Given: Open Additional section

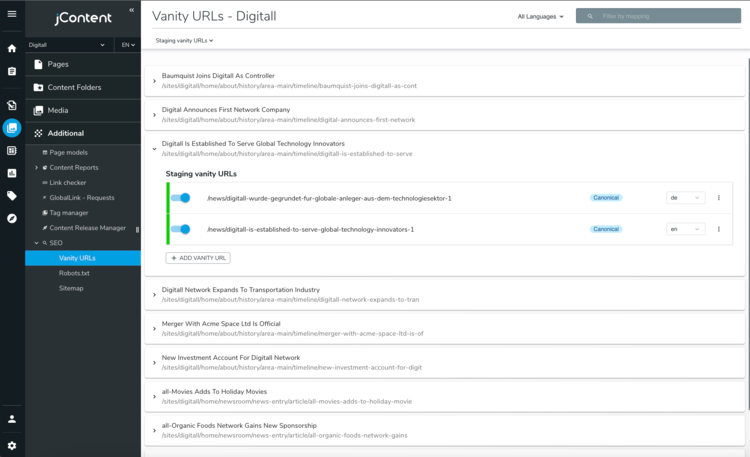Looking at the screenshot, I should tap(83, 133).
